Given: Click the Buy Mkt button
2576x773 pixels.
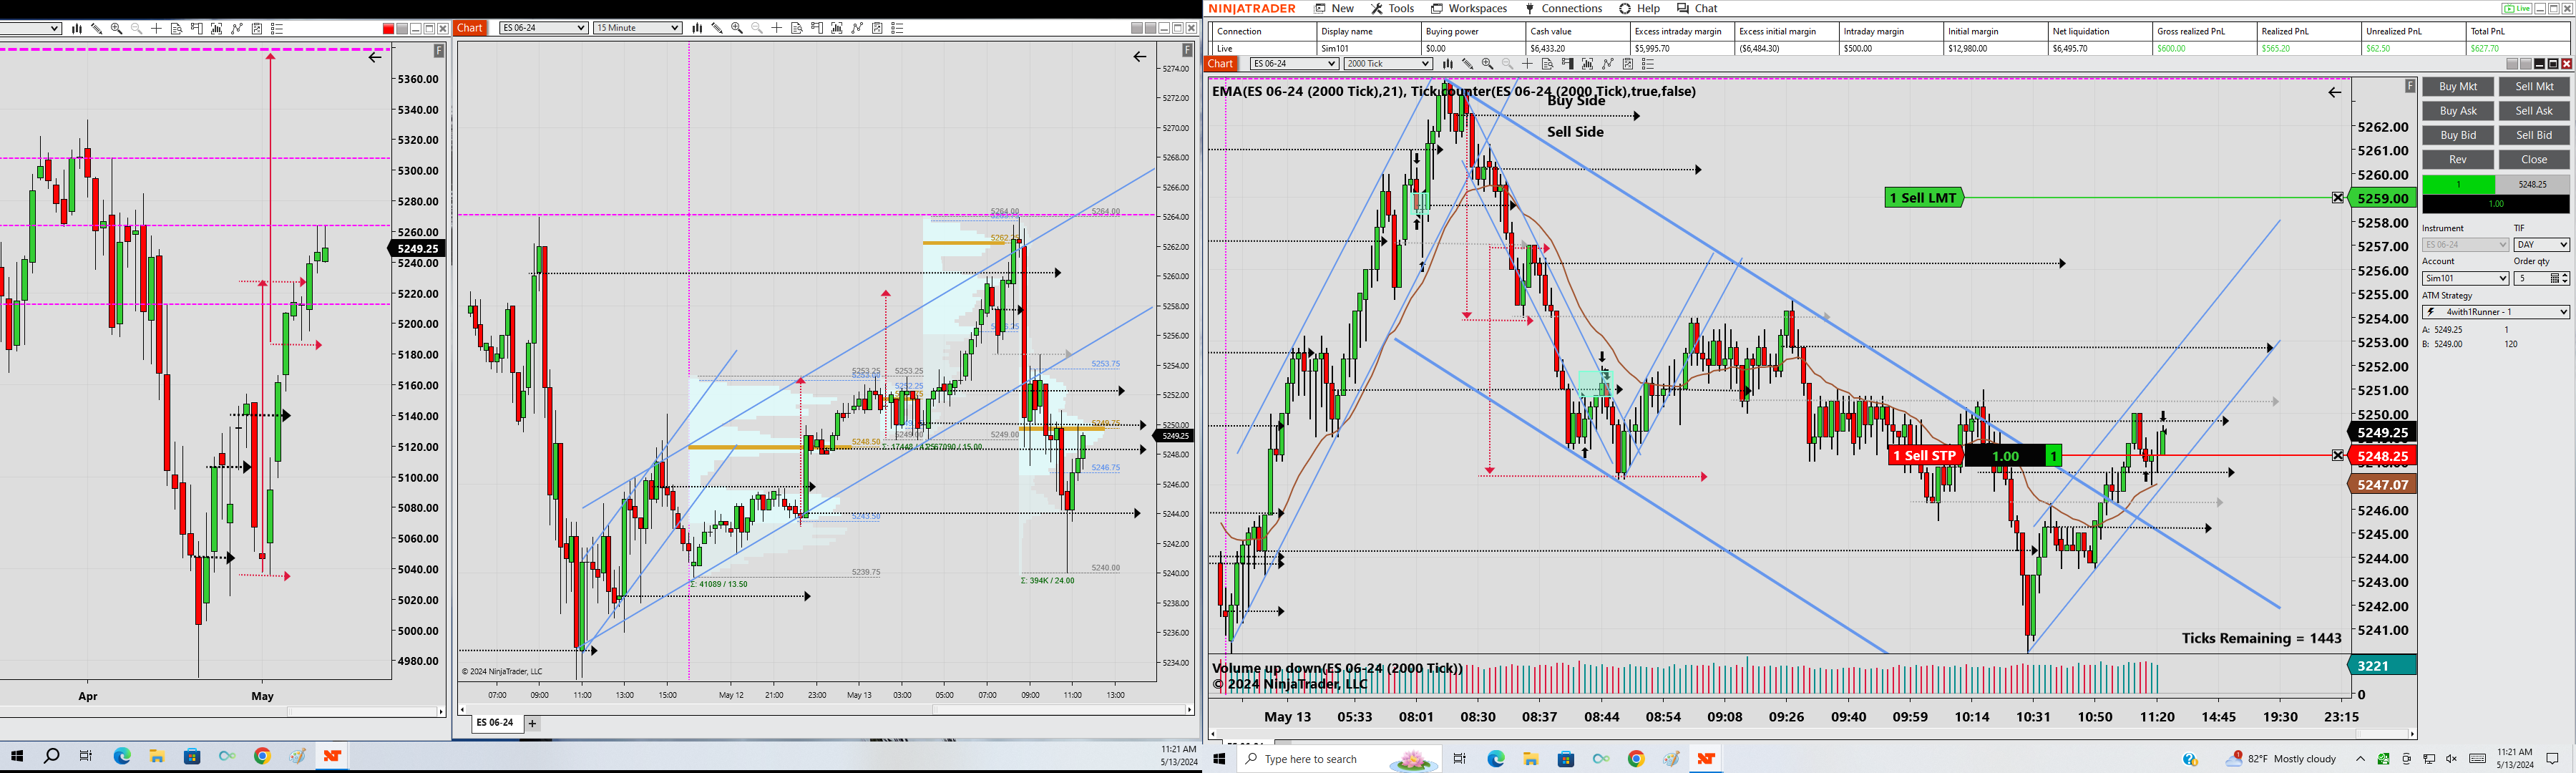Looking at the screenshot, I should 2458,87.
